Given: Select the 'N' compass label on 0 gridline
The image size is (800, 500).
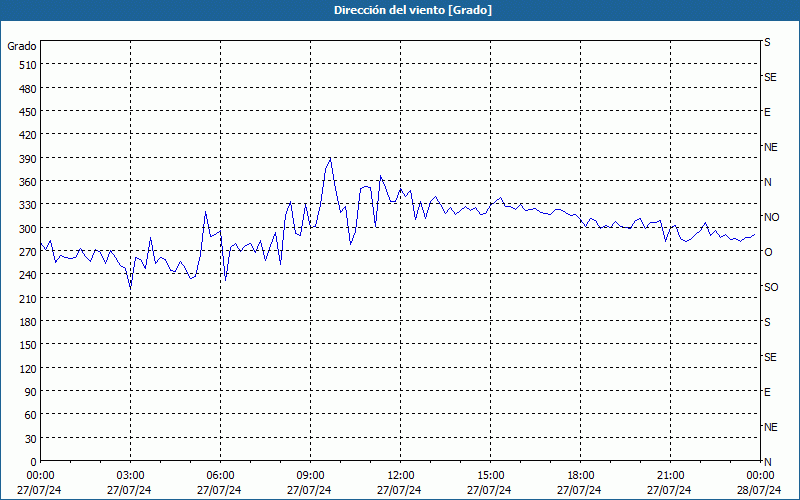Looking at the screenshot, I should click(x=767, y=462).
